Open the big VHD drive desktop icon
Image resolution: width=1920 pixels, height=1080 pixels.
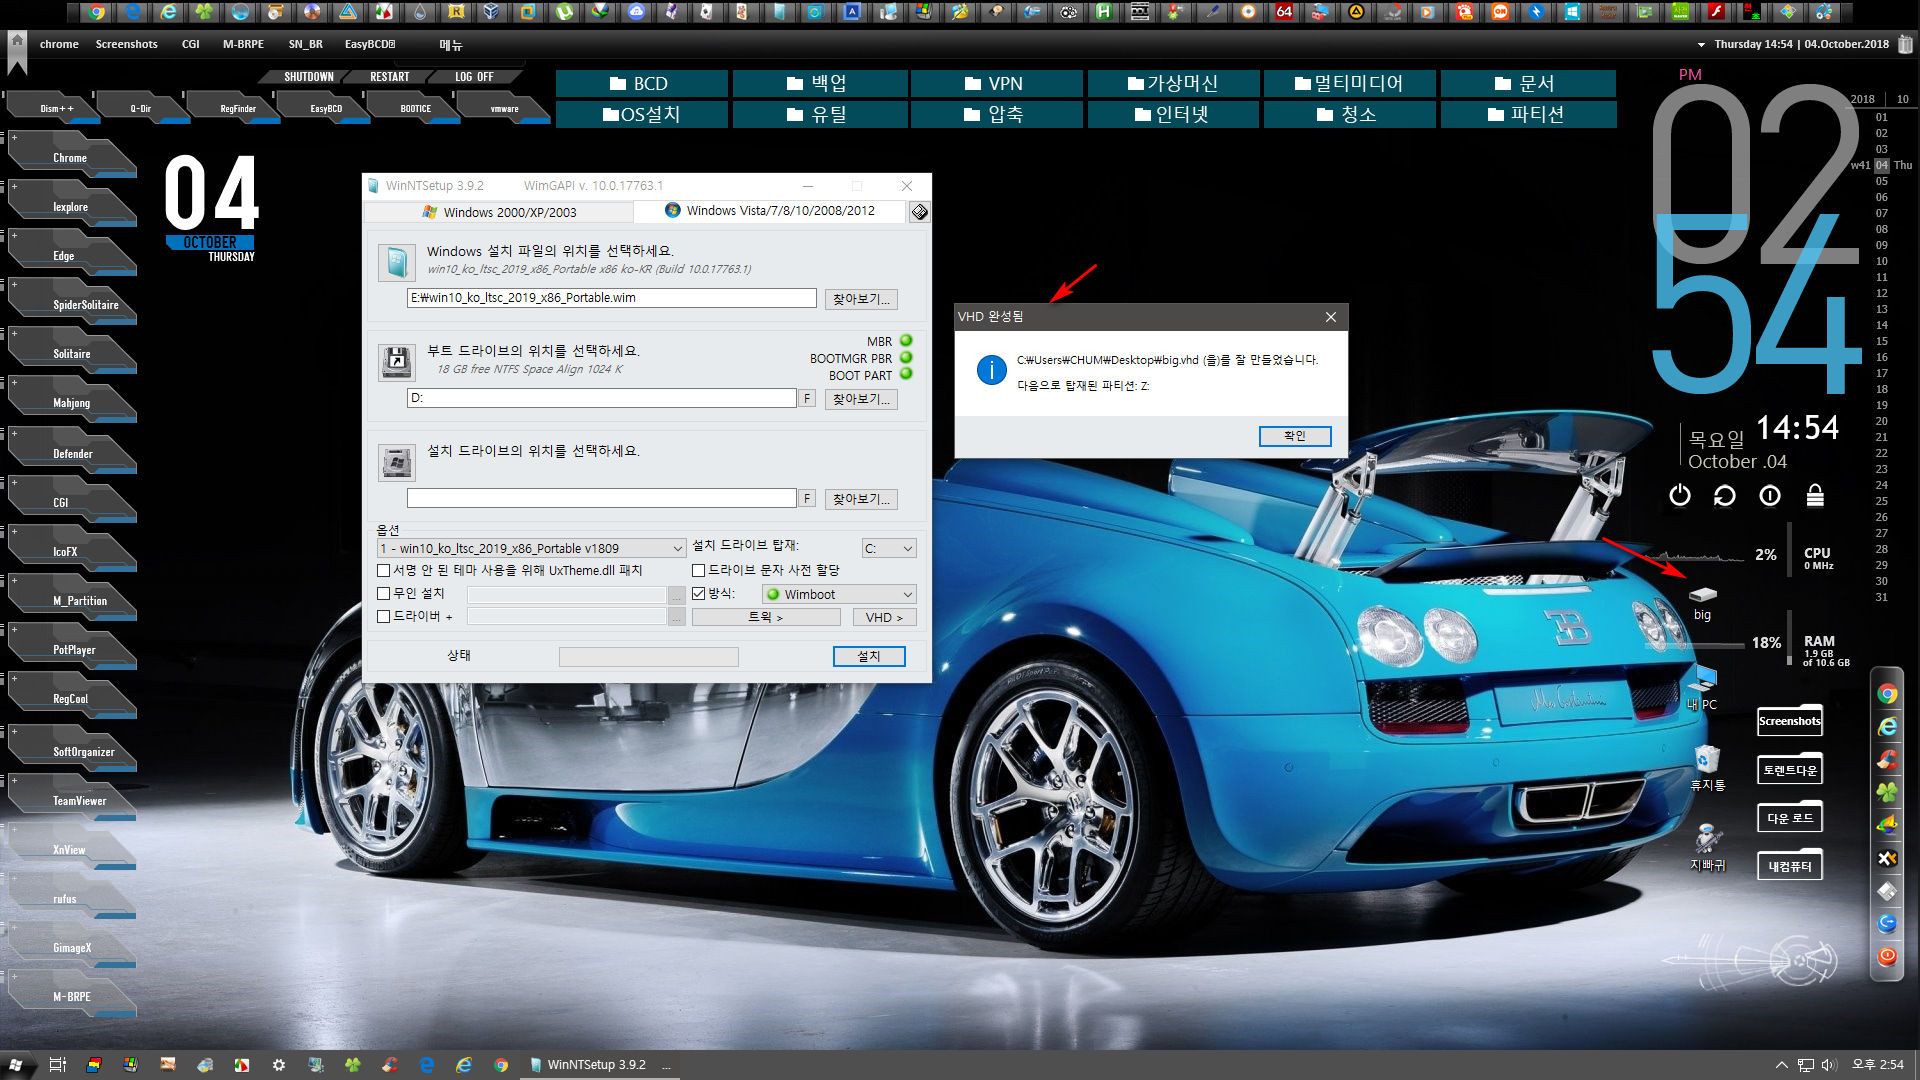1702,603
